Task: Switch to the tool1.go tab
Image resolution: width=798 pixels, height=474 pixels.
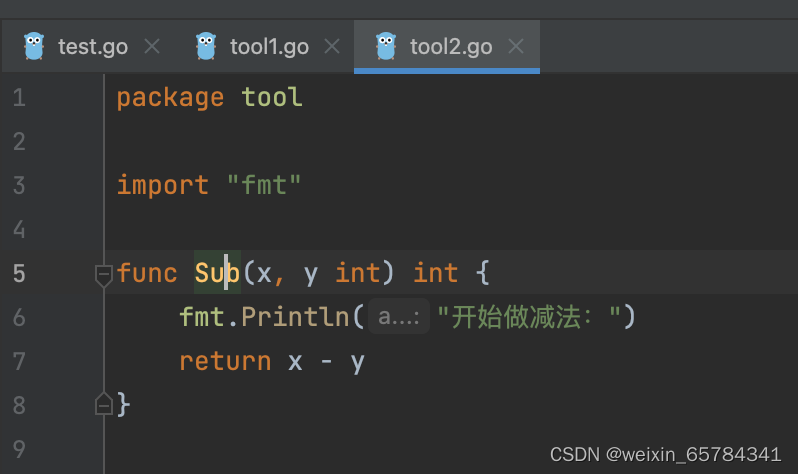Action: [269, 46]
